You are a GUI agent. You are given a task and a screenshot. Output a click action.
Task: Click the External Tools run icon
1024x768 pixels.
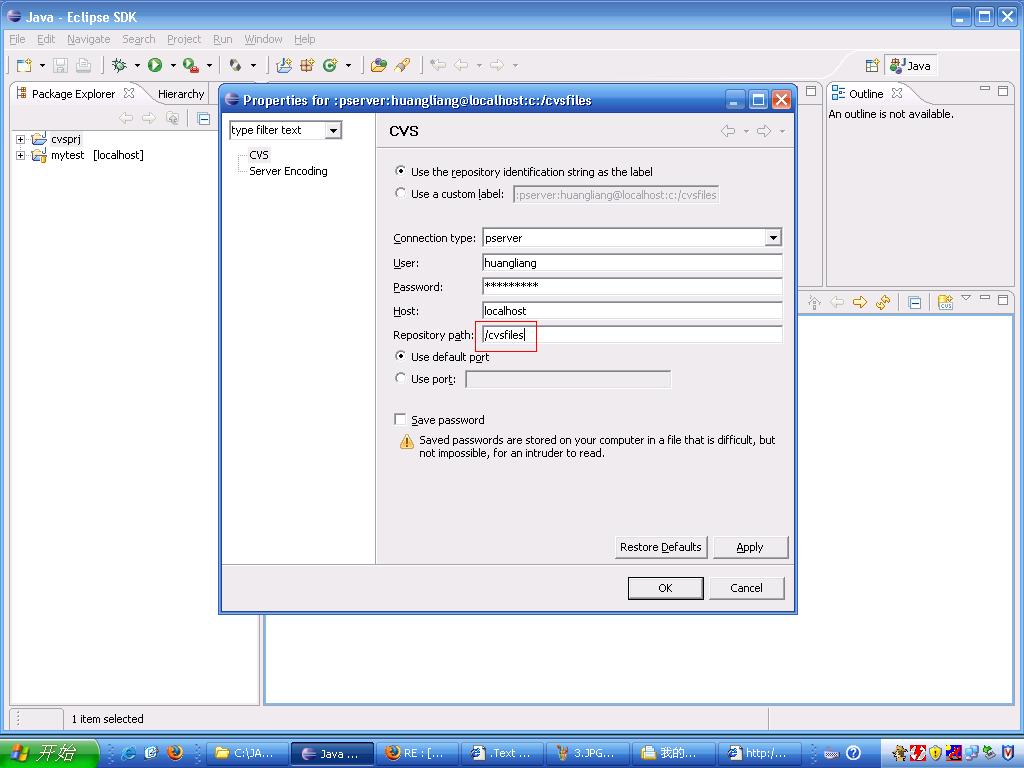pos(191,65)
